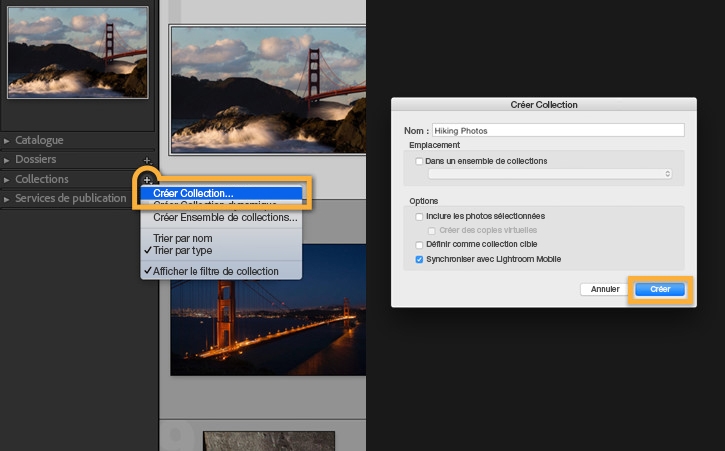Click the plus icon beside Dossiers
The height and width of the screenshot is (451, 725).
(x=147, y=161)
